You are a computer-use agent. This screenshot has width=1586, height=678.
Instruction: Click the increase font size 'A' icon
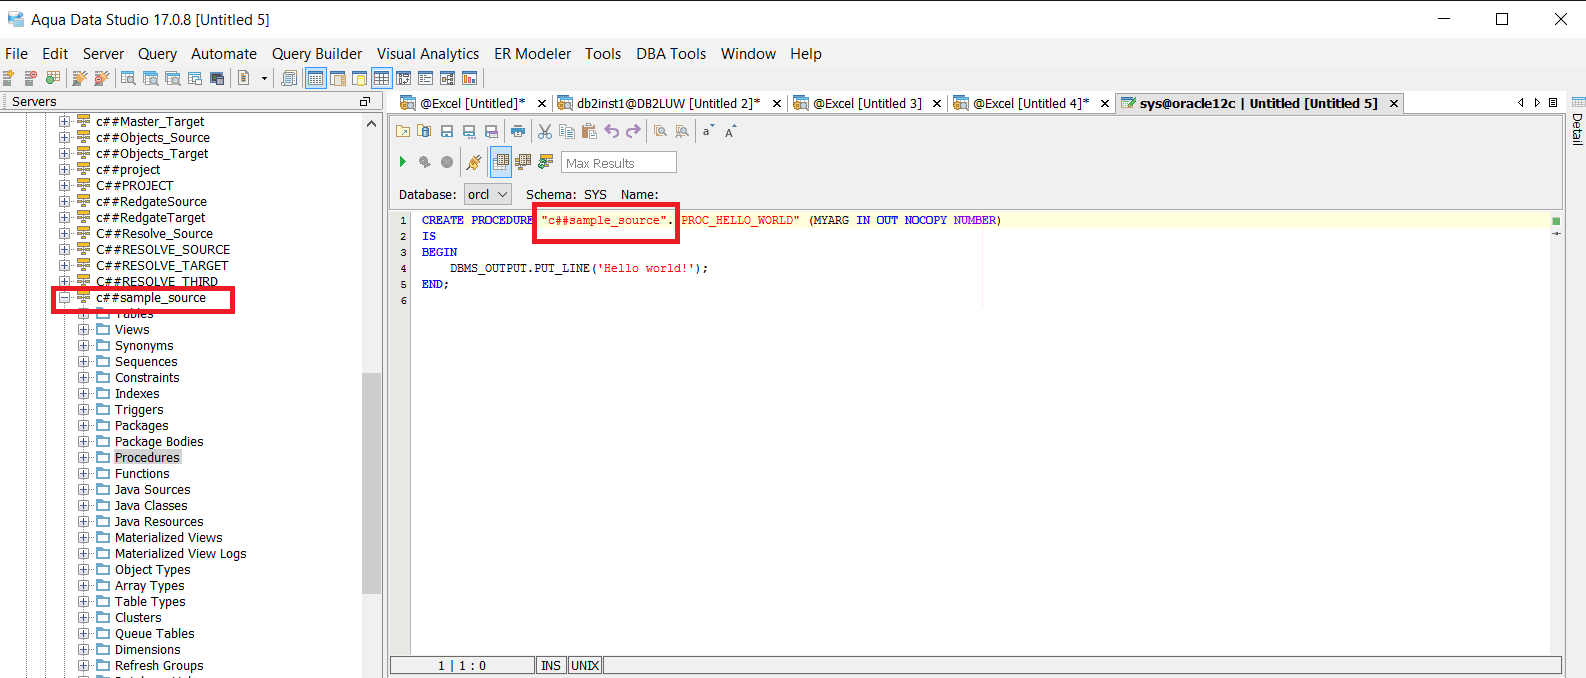730,131
